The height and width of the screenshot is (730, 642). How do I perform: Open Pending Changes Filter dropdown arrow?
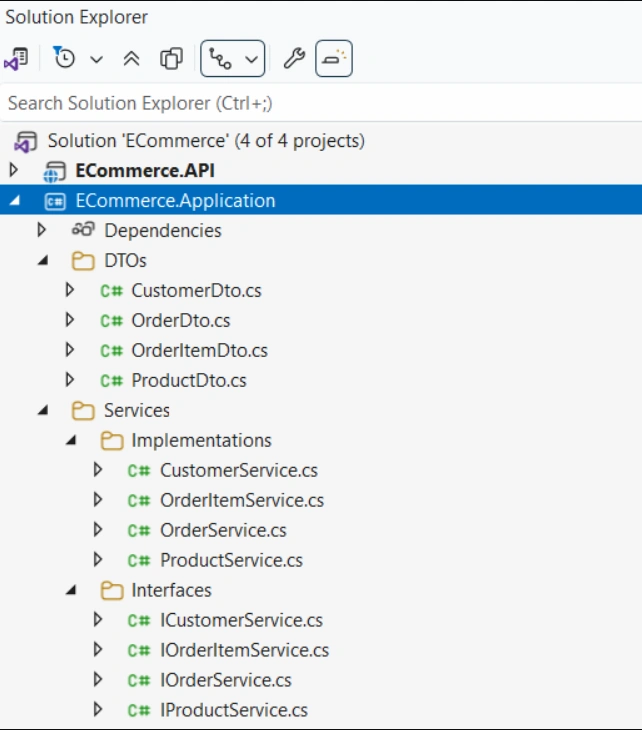pos(96,59)
